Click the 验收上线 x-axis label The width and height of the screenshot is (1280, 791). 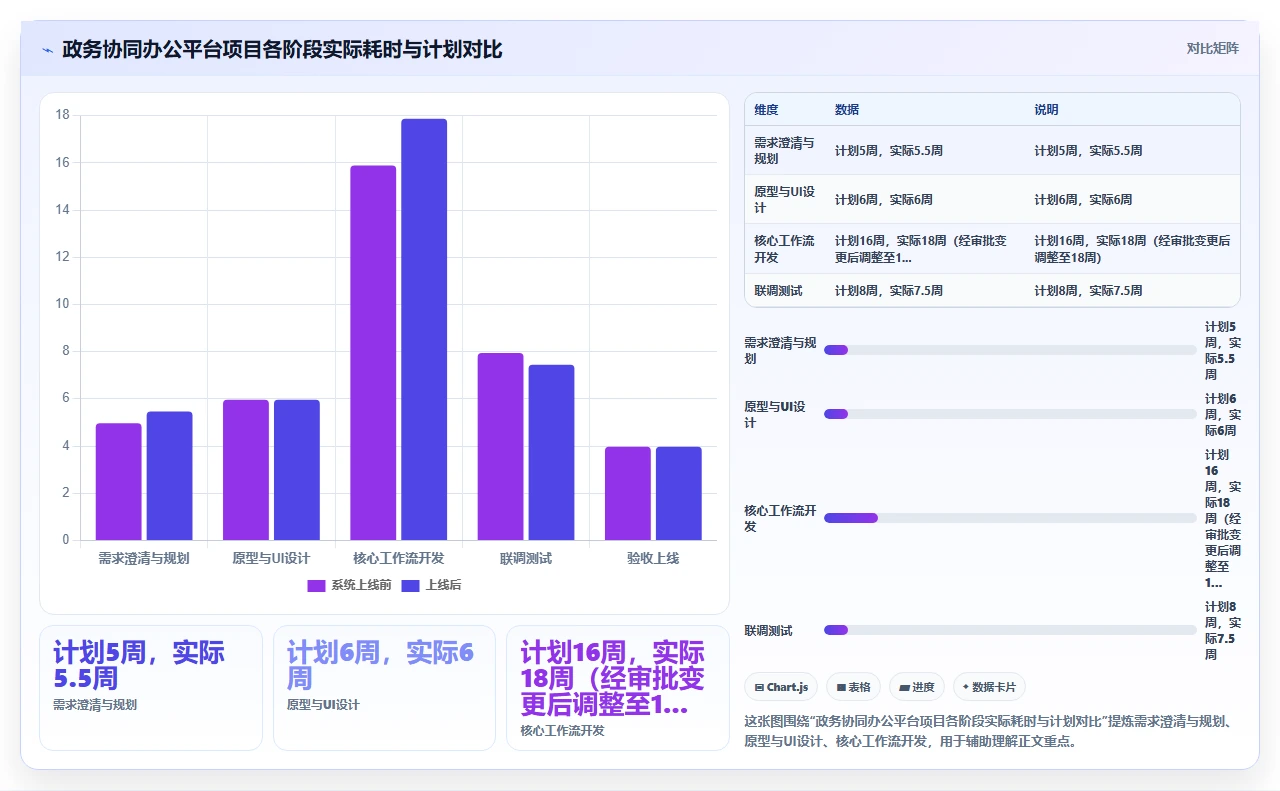[x=653, y=558]
